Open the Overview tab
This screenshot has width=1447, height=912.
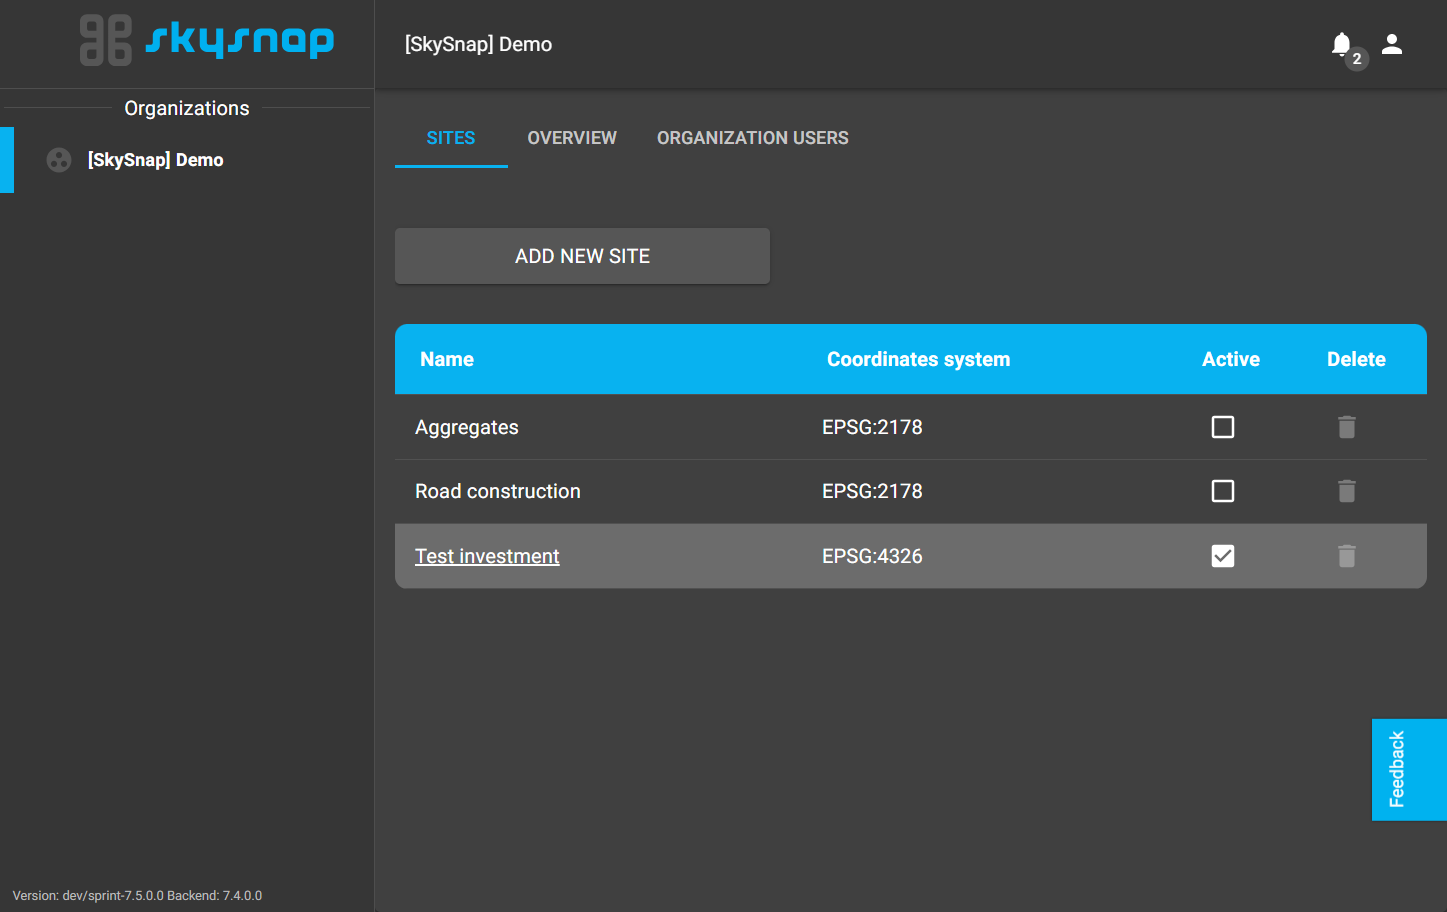[x=572, y=138]
